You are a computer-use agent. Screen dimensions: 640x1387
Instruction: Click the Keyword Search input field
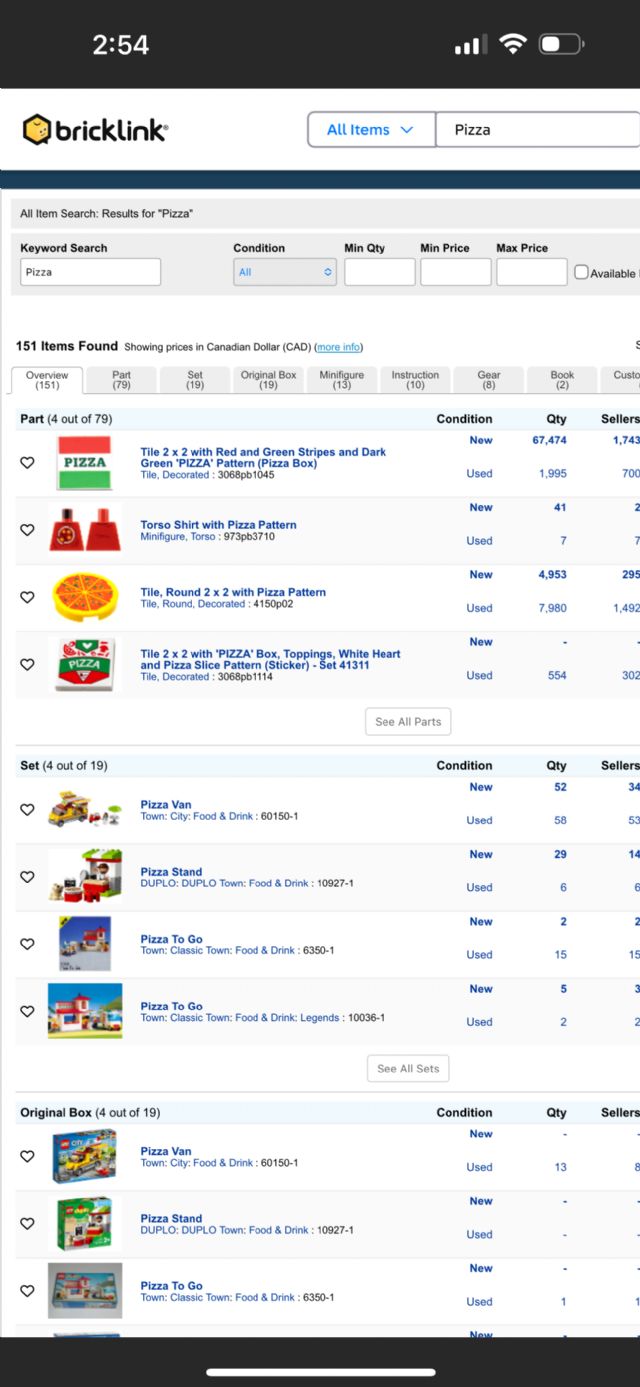click(90, 272)
